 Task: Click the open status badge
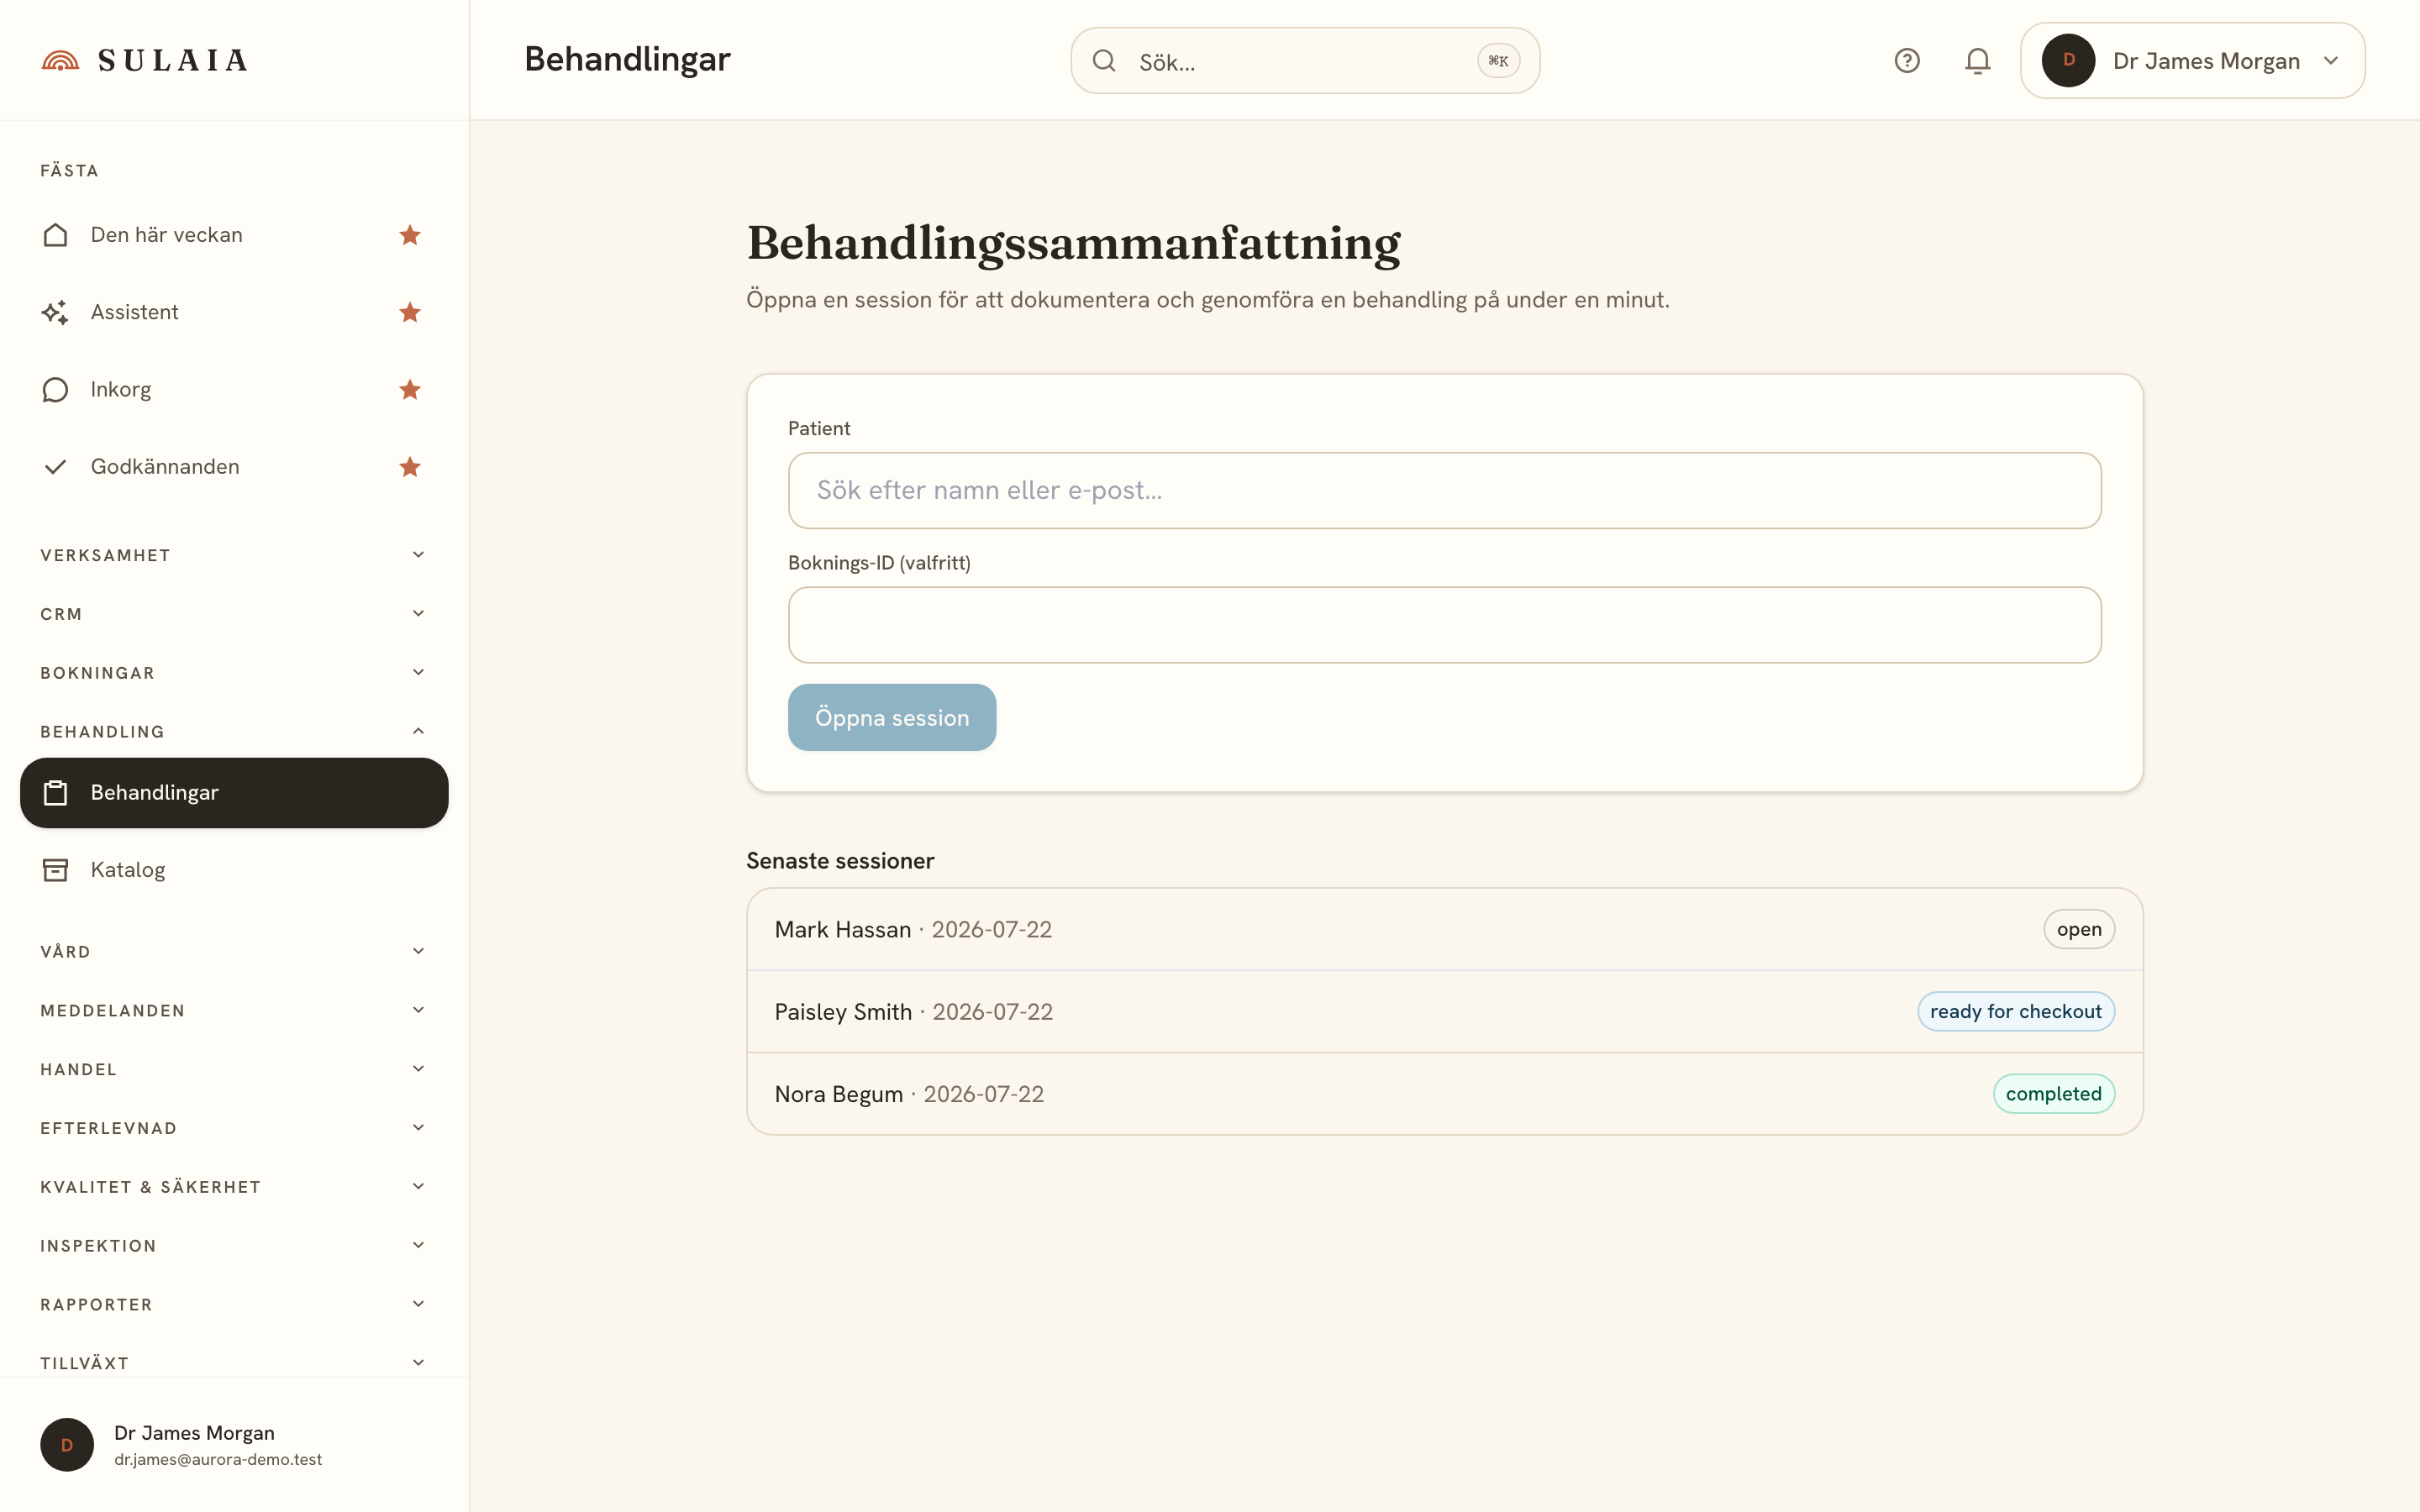pyautogui.click(x=2079, y=929)
